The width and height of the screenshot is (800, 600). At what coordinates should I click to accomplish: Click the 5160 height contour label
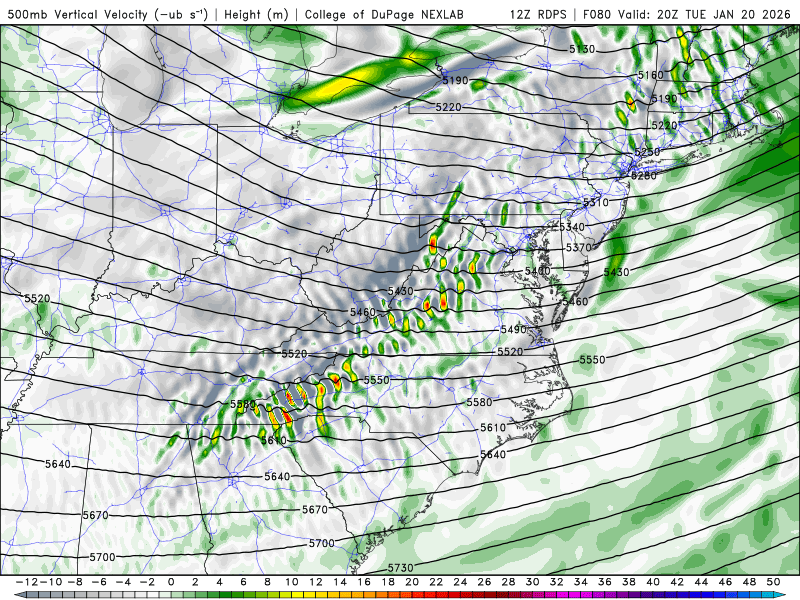pos(651,75)
